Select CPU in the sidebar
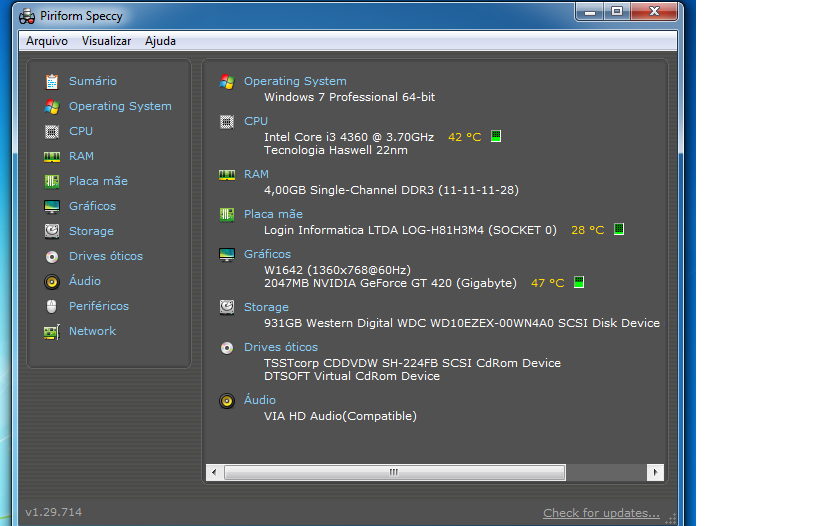 pyautogui.click(x=81, y=131)
